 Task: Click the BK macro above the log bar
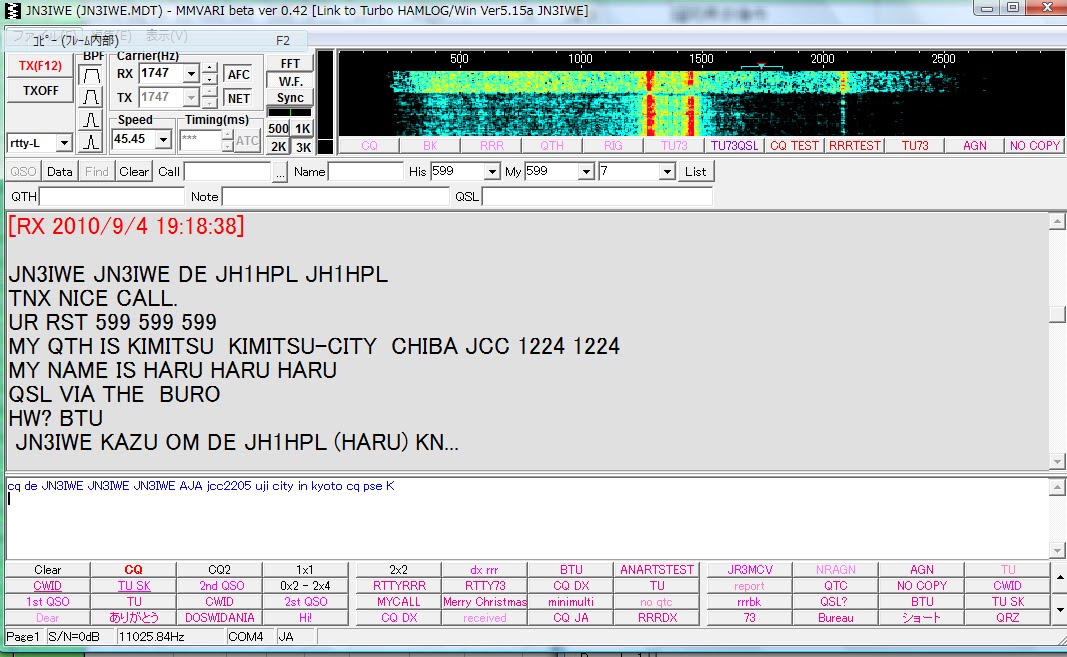point(430,146)
